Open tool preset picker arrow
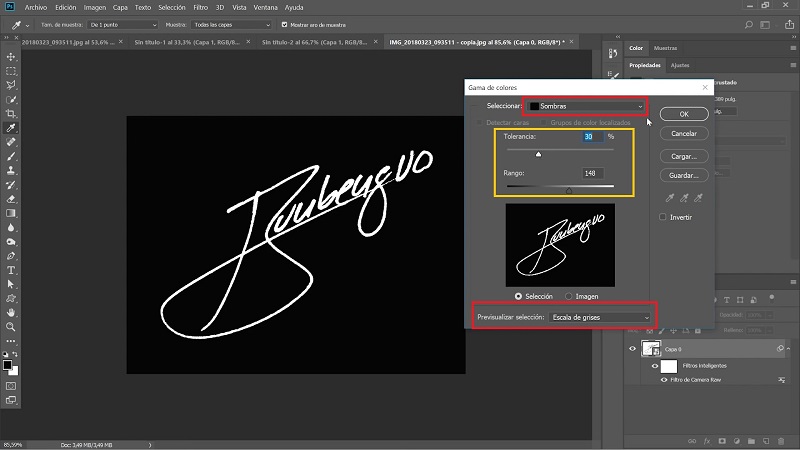The image size is (800, 450). (x=28, y=25)
